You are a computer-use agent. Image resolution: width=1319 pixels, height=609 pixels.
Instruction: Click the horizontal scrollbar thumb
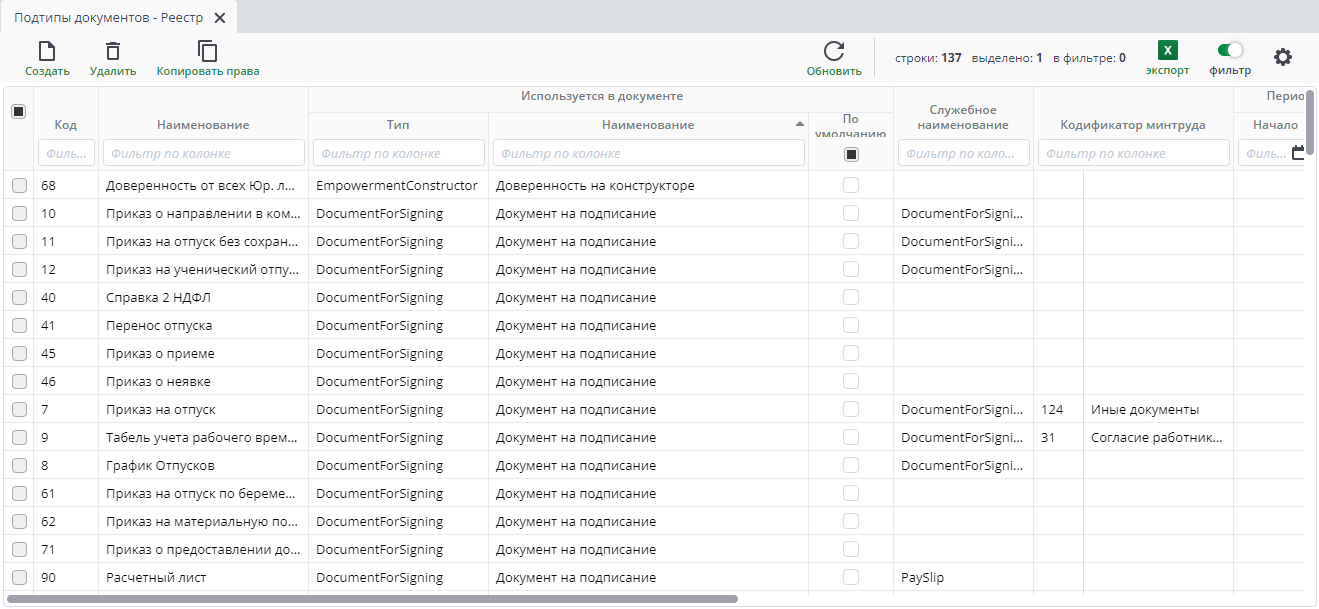pyautogui.click(x=373, y=599)
